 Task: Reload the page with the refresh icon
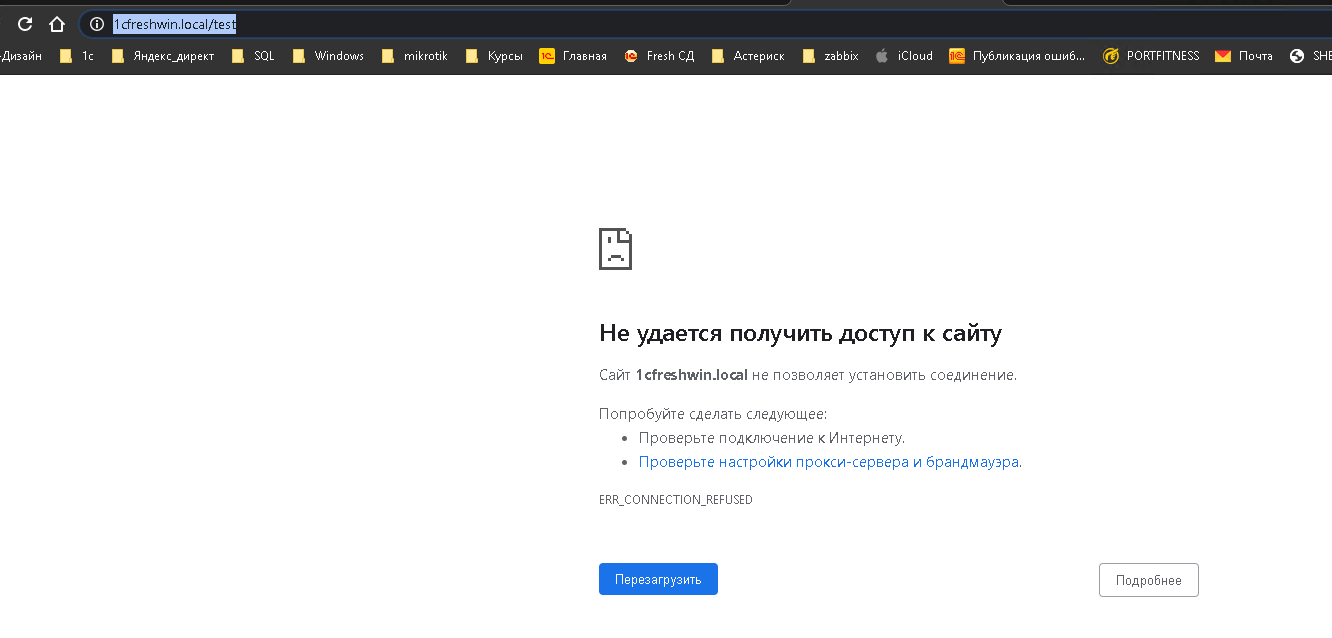[x=25, y=24]
